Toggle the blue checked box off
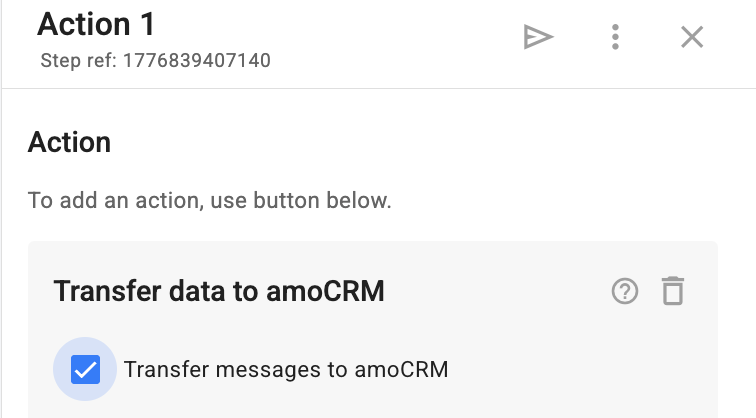756x418 pixels. click(85, 370)
